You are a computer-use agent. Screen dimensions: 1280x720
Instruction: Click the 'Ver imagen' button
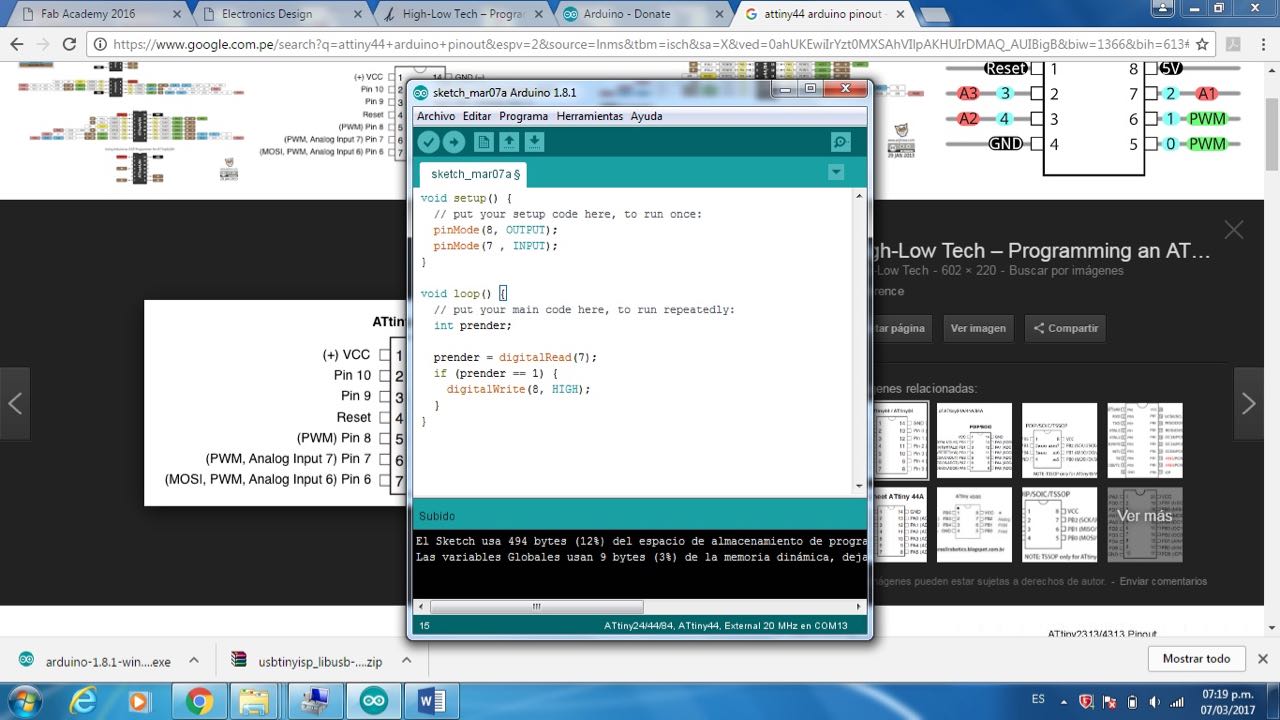point(976,328)
